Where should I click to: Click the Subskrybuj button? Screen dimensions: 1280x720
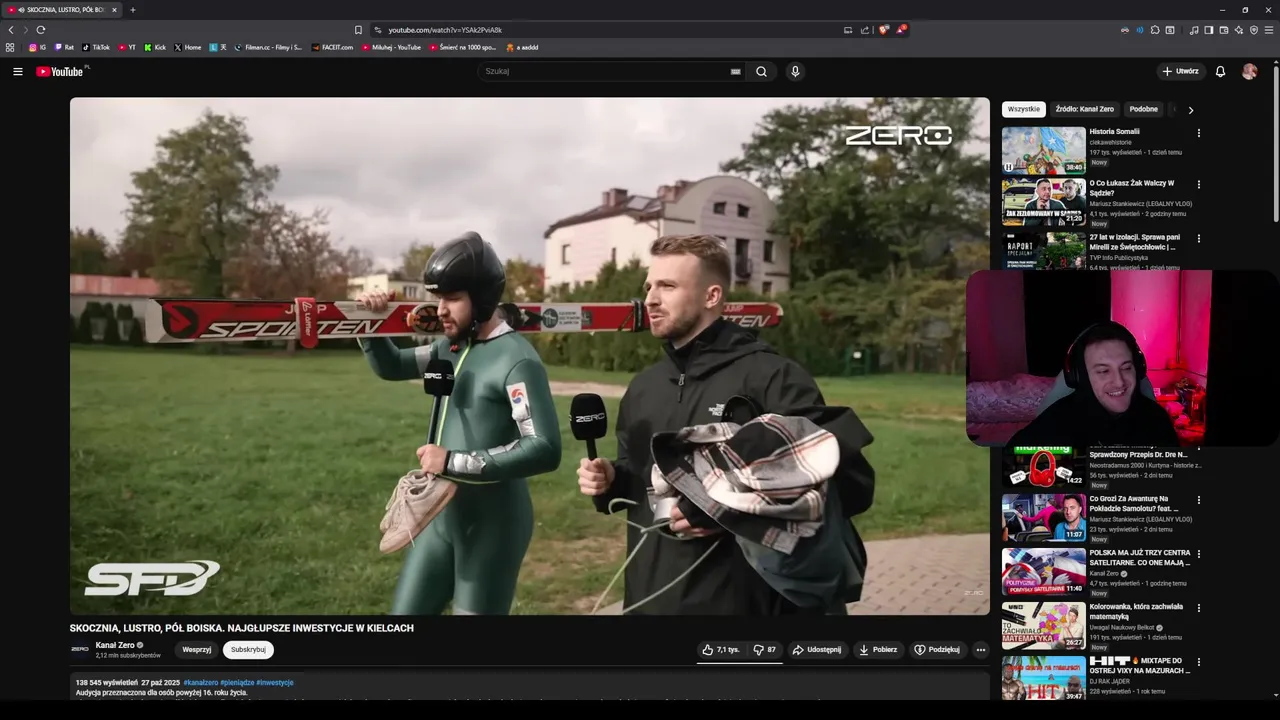point(248,650)
